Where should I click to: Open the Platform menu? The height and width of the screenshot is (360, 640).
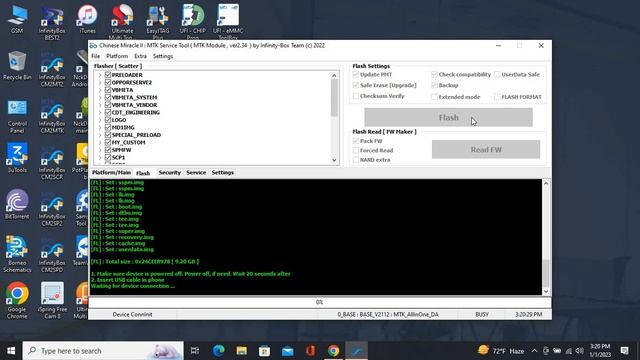click(x=117, y=56)
